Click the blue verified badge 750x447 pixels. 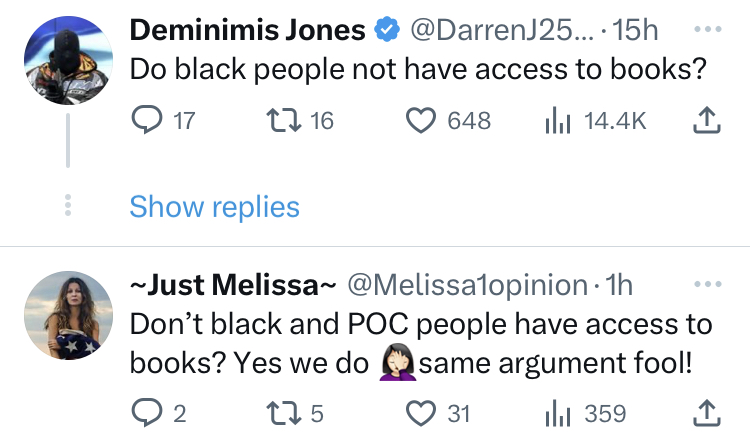point(386,31)
